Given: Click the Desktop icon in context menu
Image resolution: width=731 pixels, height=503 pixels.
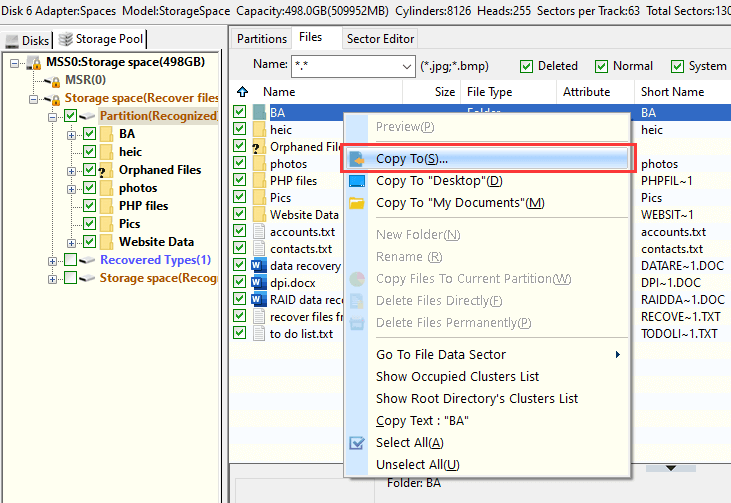Looking at the screenshot, I should pos(357,181).
